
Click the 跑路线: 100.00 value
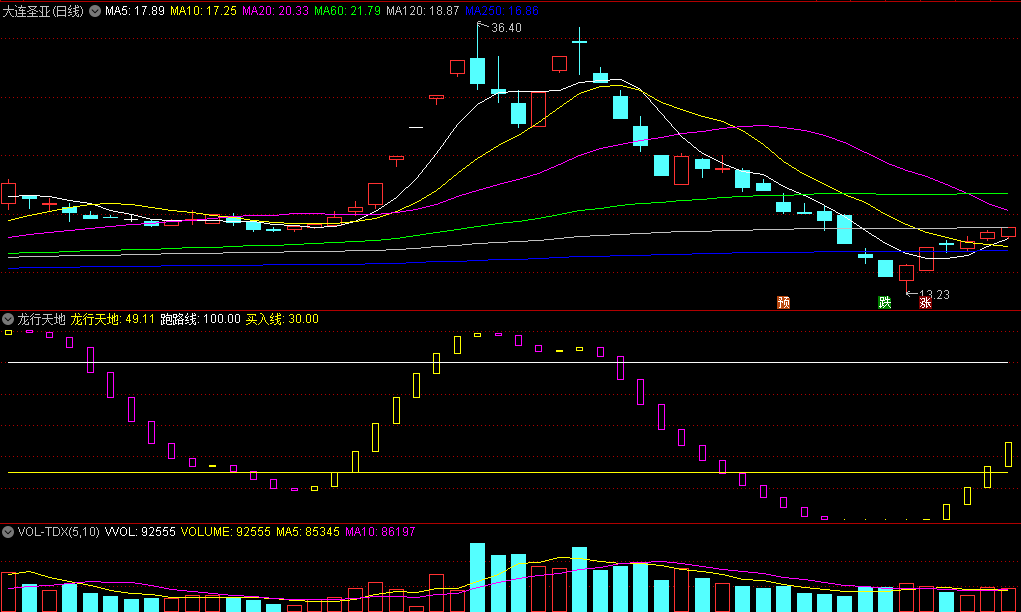(x=201, y=319)
